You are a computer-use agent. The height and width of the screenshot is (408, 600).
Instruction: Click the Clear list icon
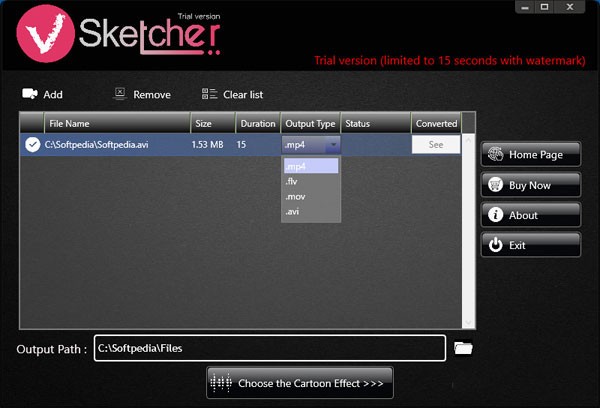209,94
